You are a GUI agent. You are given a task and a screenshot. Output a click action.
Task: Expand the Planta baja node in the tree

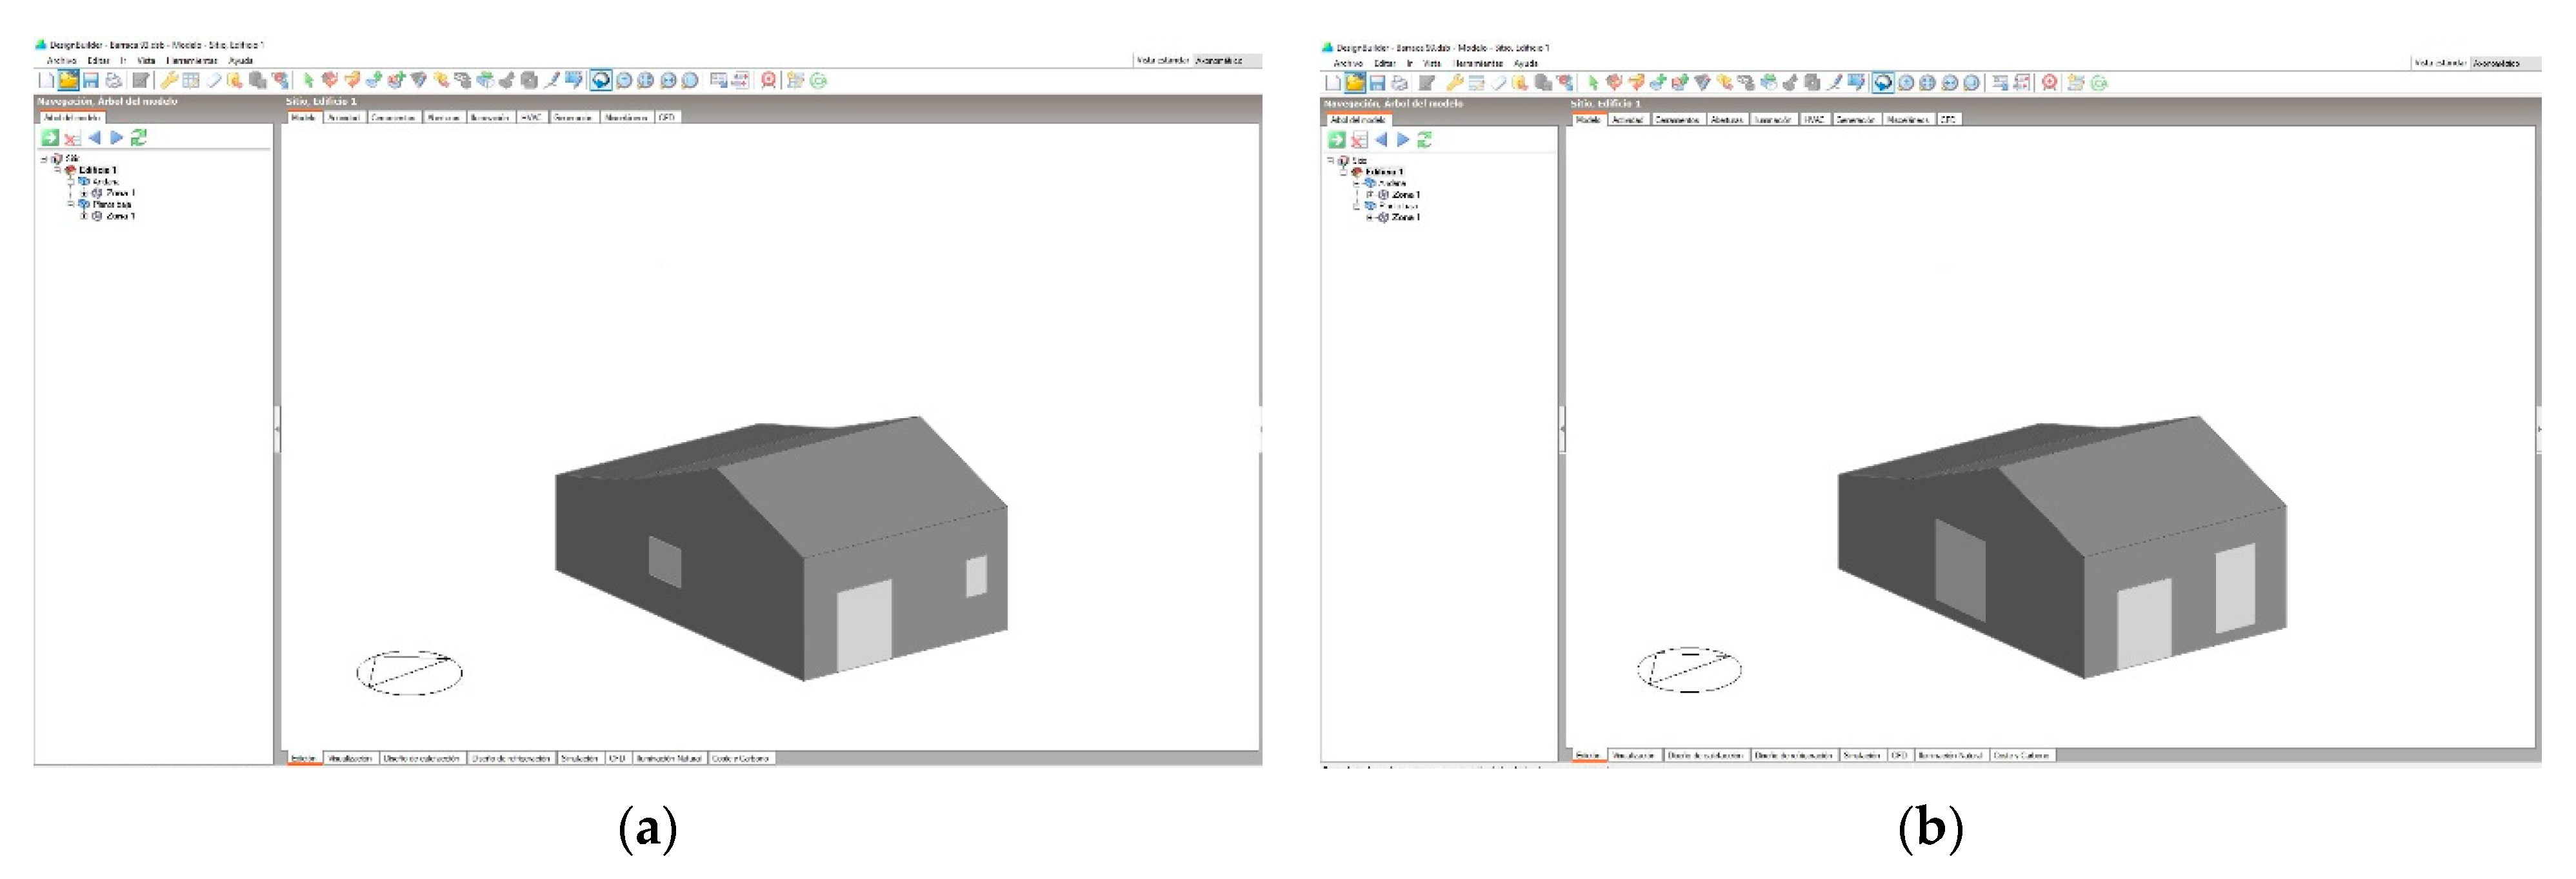coord(71,205)
